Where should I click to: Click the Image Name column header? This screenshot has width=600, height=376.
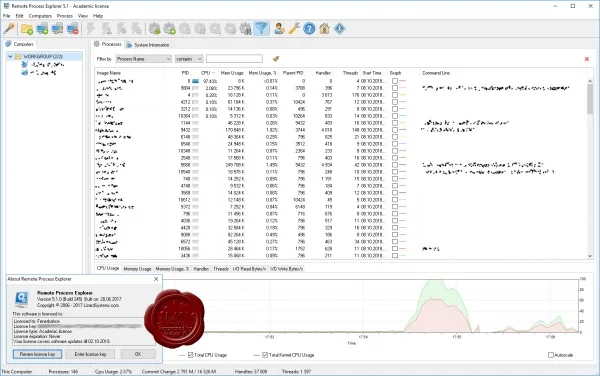coord(109,73)
